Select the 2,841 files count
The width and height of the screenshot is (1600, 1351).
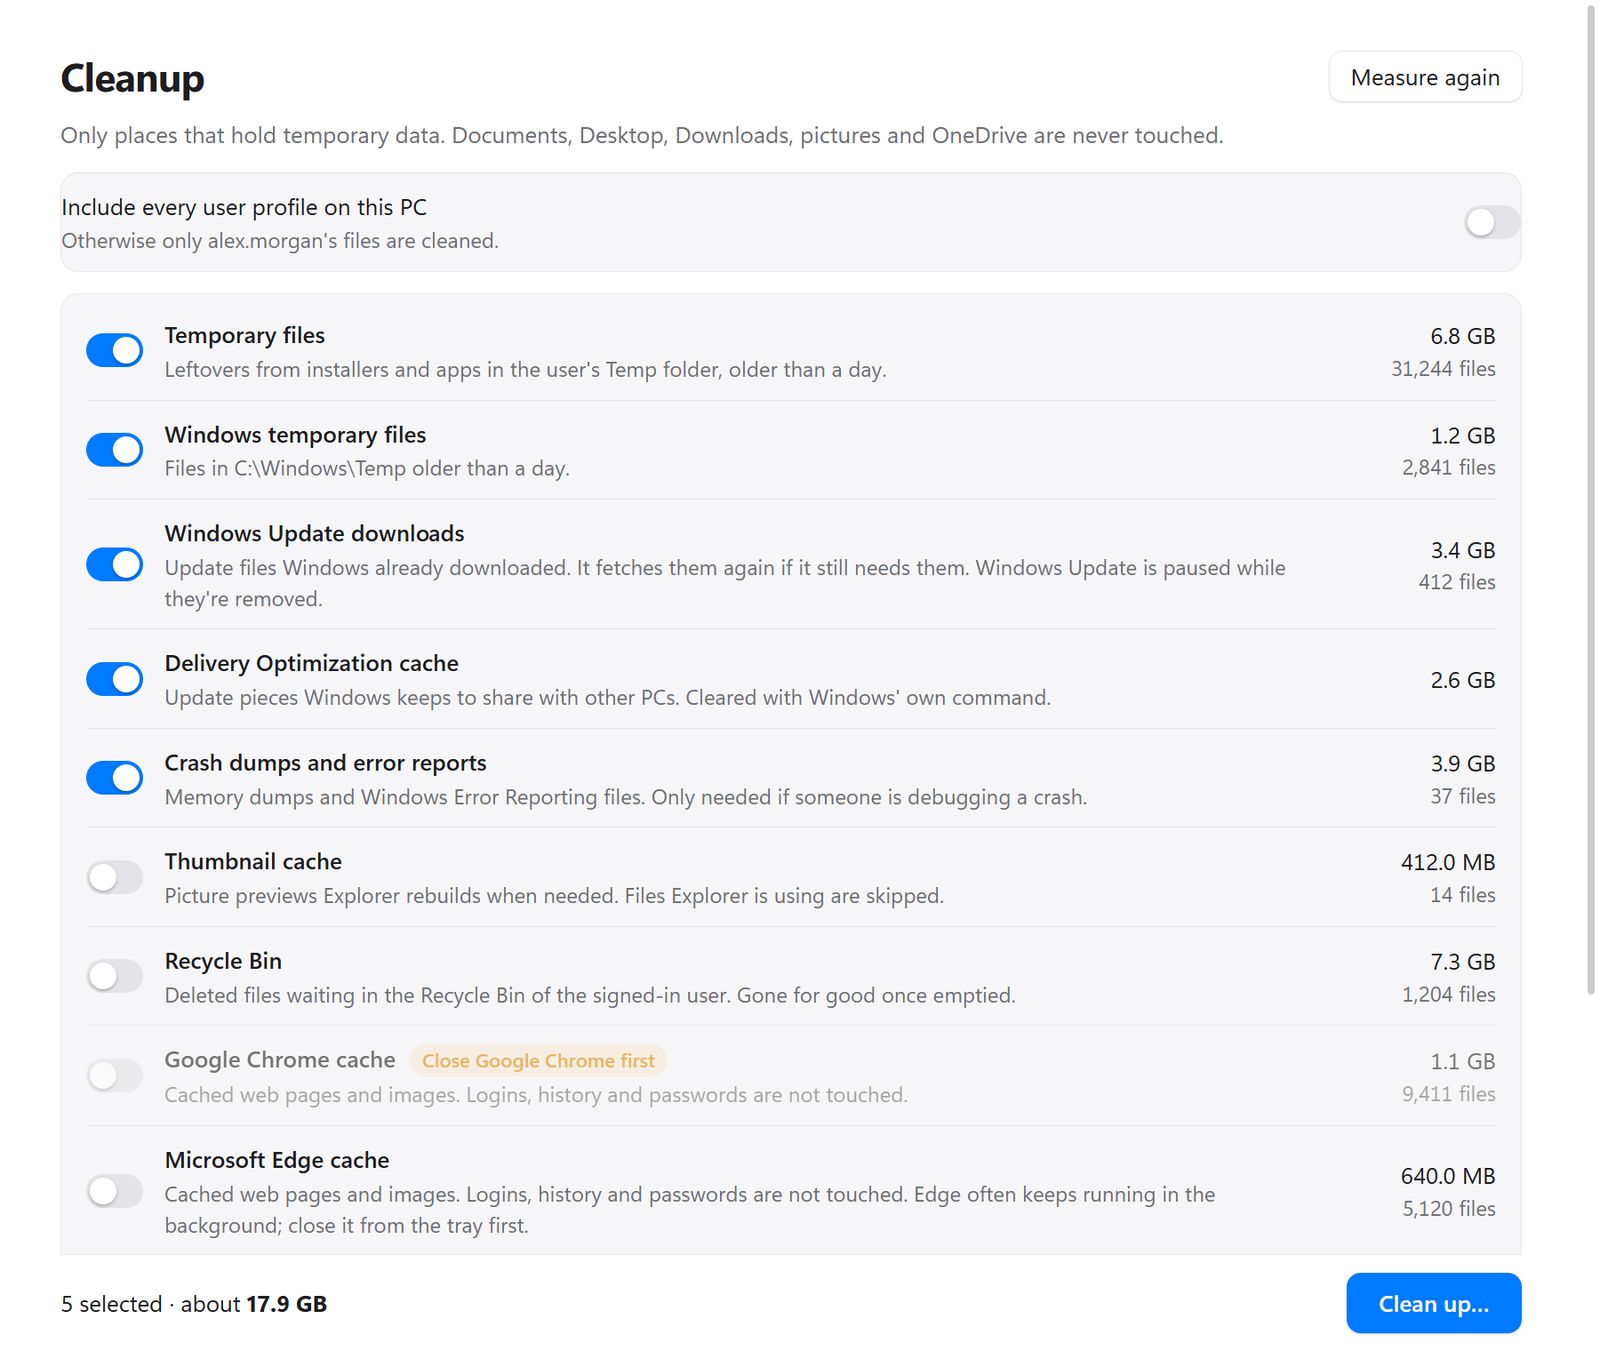click(x=1448, y=467)
